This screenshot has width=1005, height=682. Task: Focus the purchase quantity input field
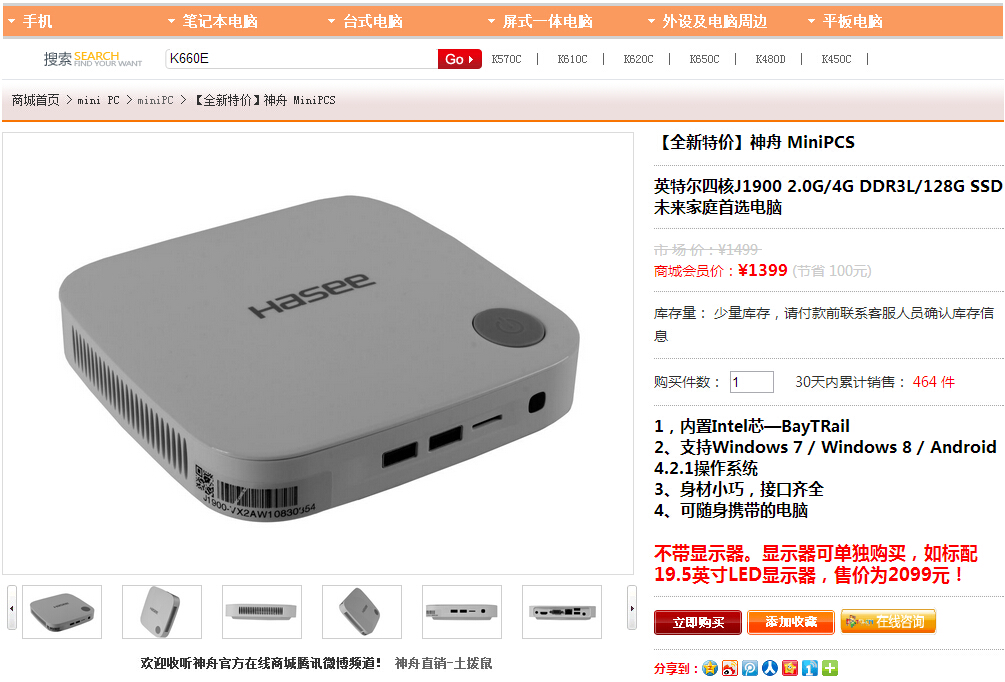click(752, 382)
